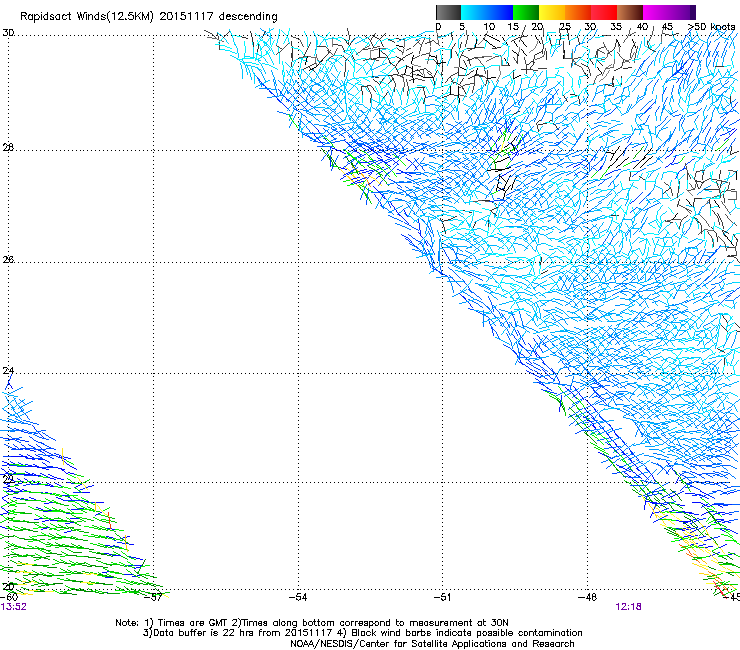740x650 pixels.
Task: Click the longitude axis label '-48'
Action: click(588, 597)
